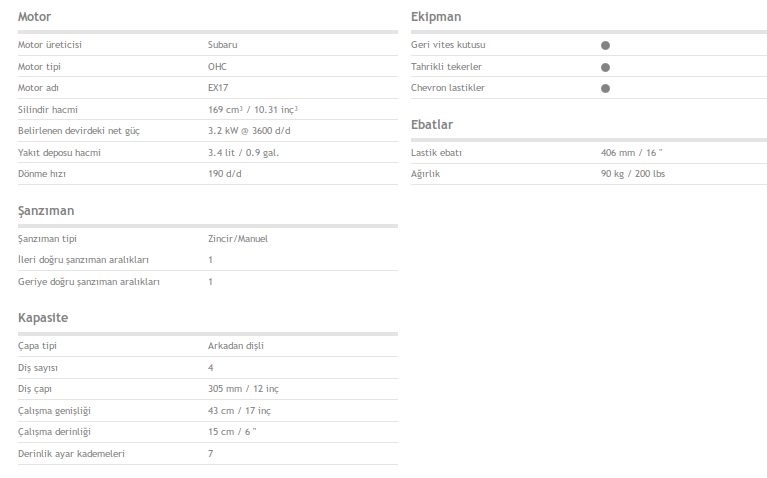Viewport: 767px width, 478px height.
Task: Click the Kapasite section heading
Action: tap(43, 318)
